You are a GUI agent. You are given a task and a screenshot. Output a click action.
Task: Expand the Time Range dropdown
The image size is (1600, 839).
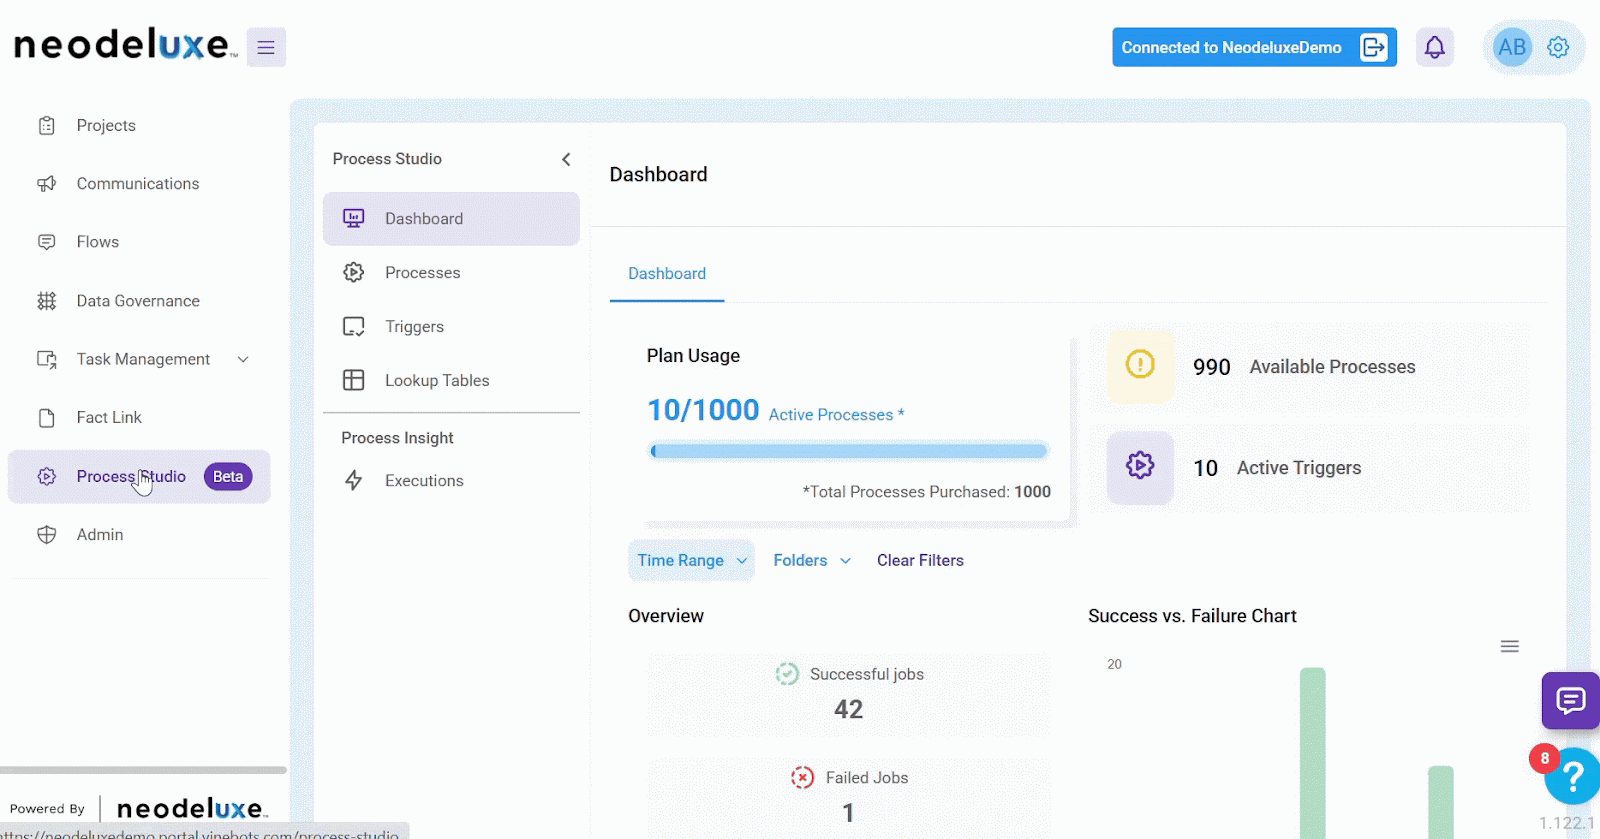click(x=691, y=561)
